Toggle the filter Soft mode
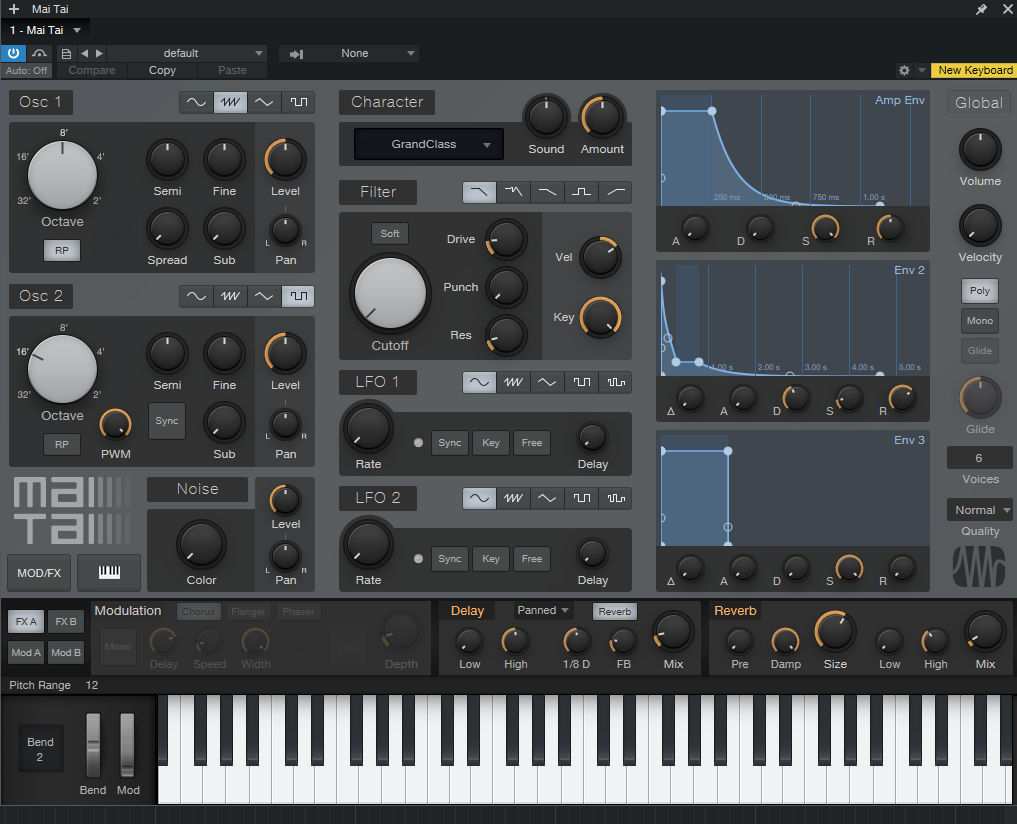The width and height of the screenshot is (1017, 824). point(390,234)
